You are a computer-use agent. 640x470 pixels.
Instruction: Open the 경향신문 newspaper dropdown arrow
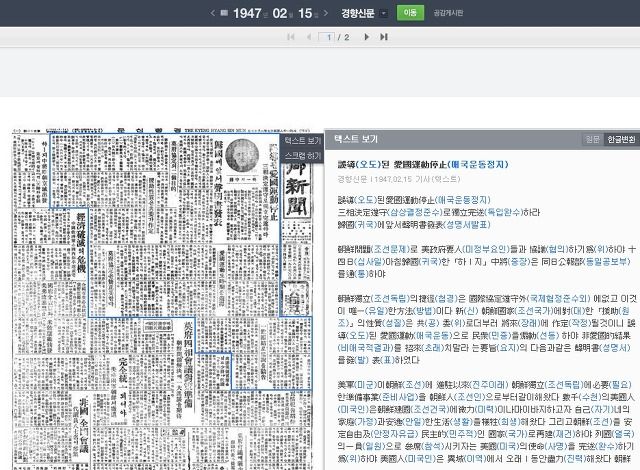point(383,13)
